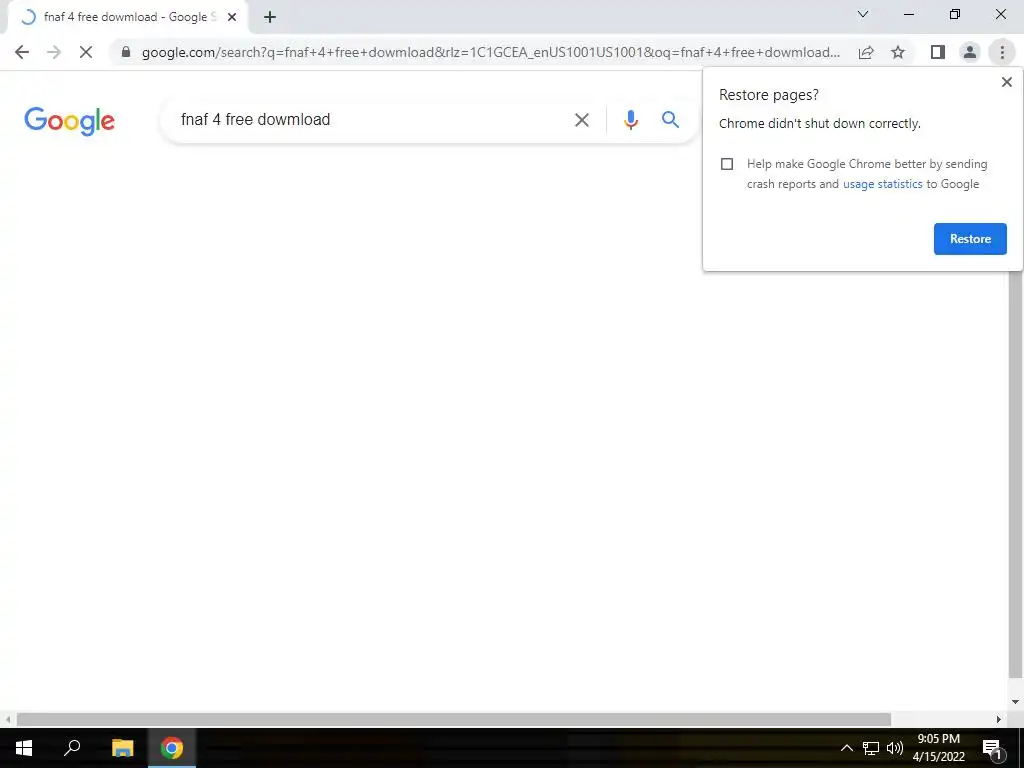Click inside the Google search field

coord(372,120)
